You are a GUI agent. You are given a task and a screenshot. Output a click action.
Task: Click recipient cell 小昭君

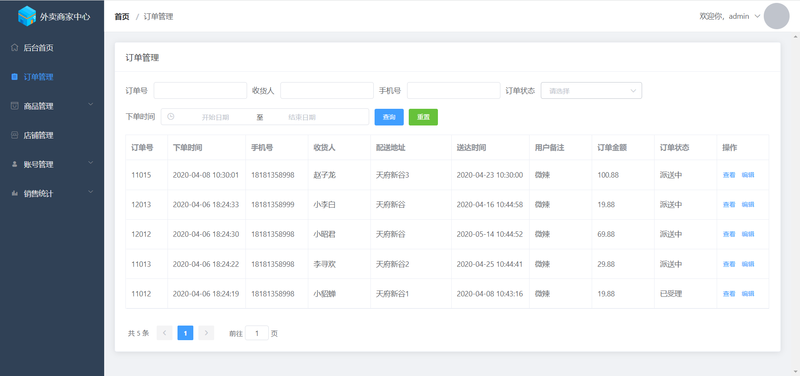coord(324,234)
